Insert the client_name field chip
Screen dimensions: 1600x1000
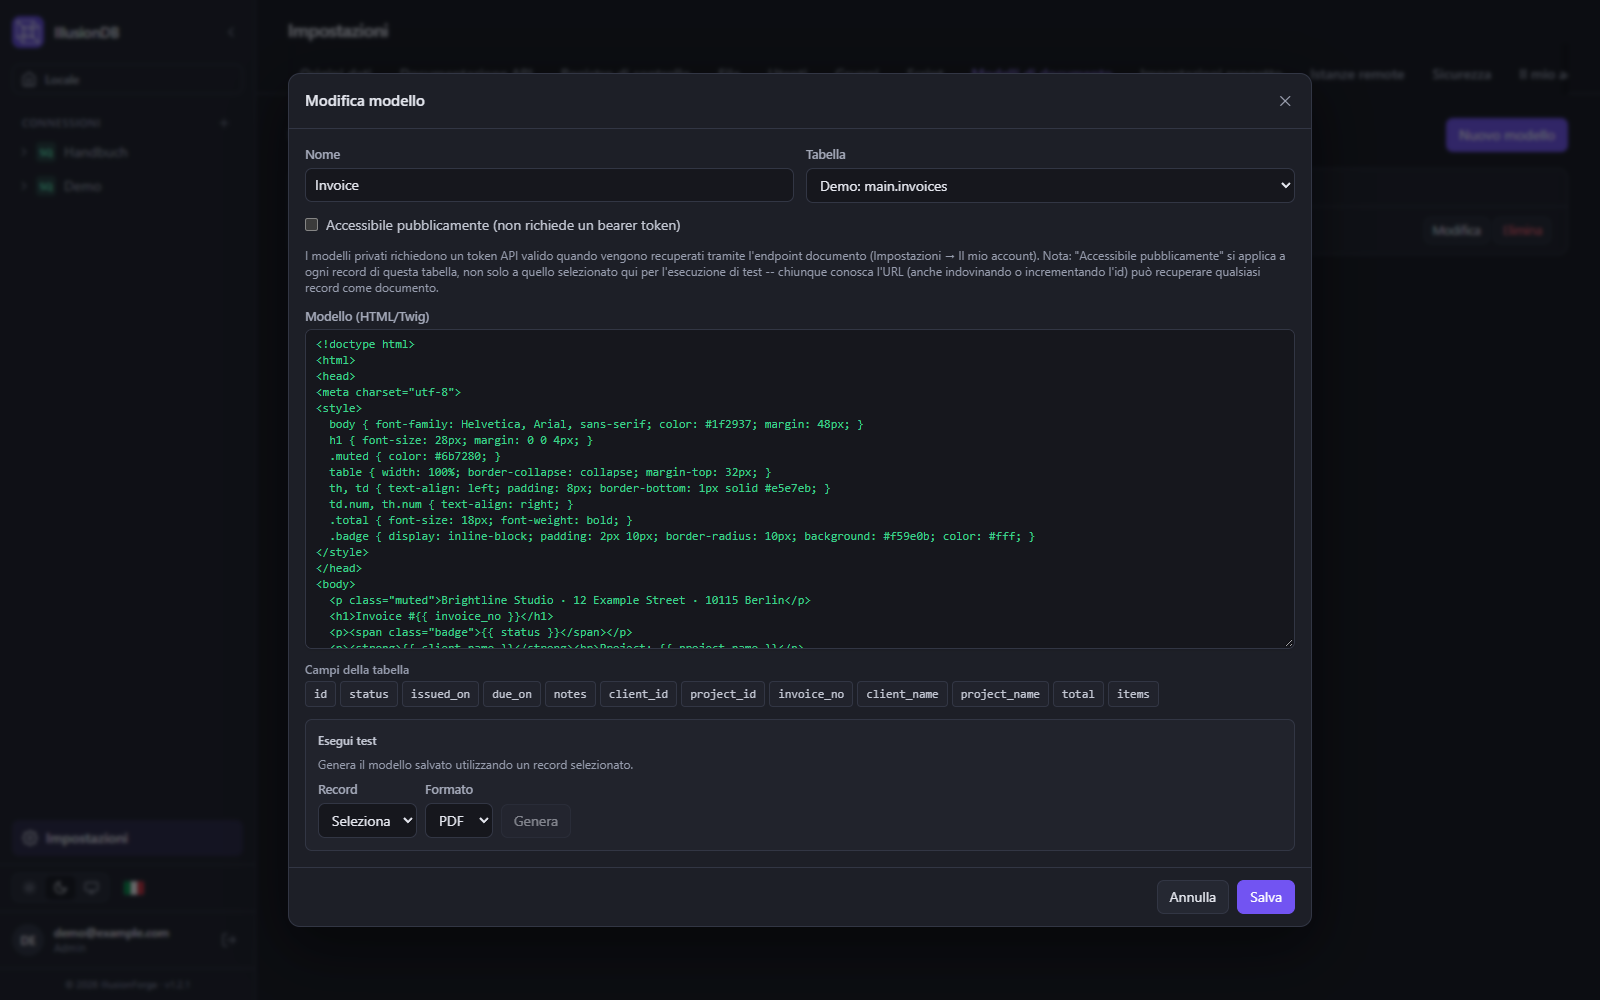click(902, 694)
